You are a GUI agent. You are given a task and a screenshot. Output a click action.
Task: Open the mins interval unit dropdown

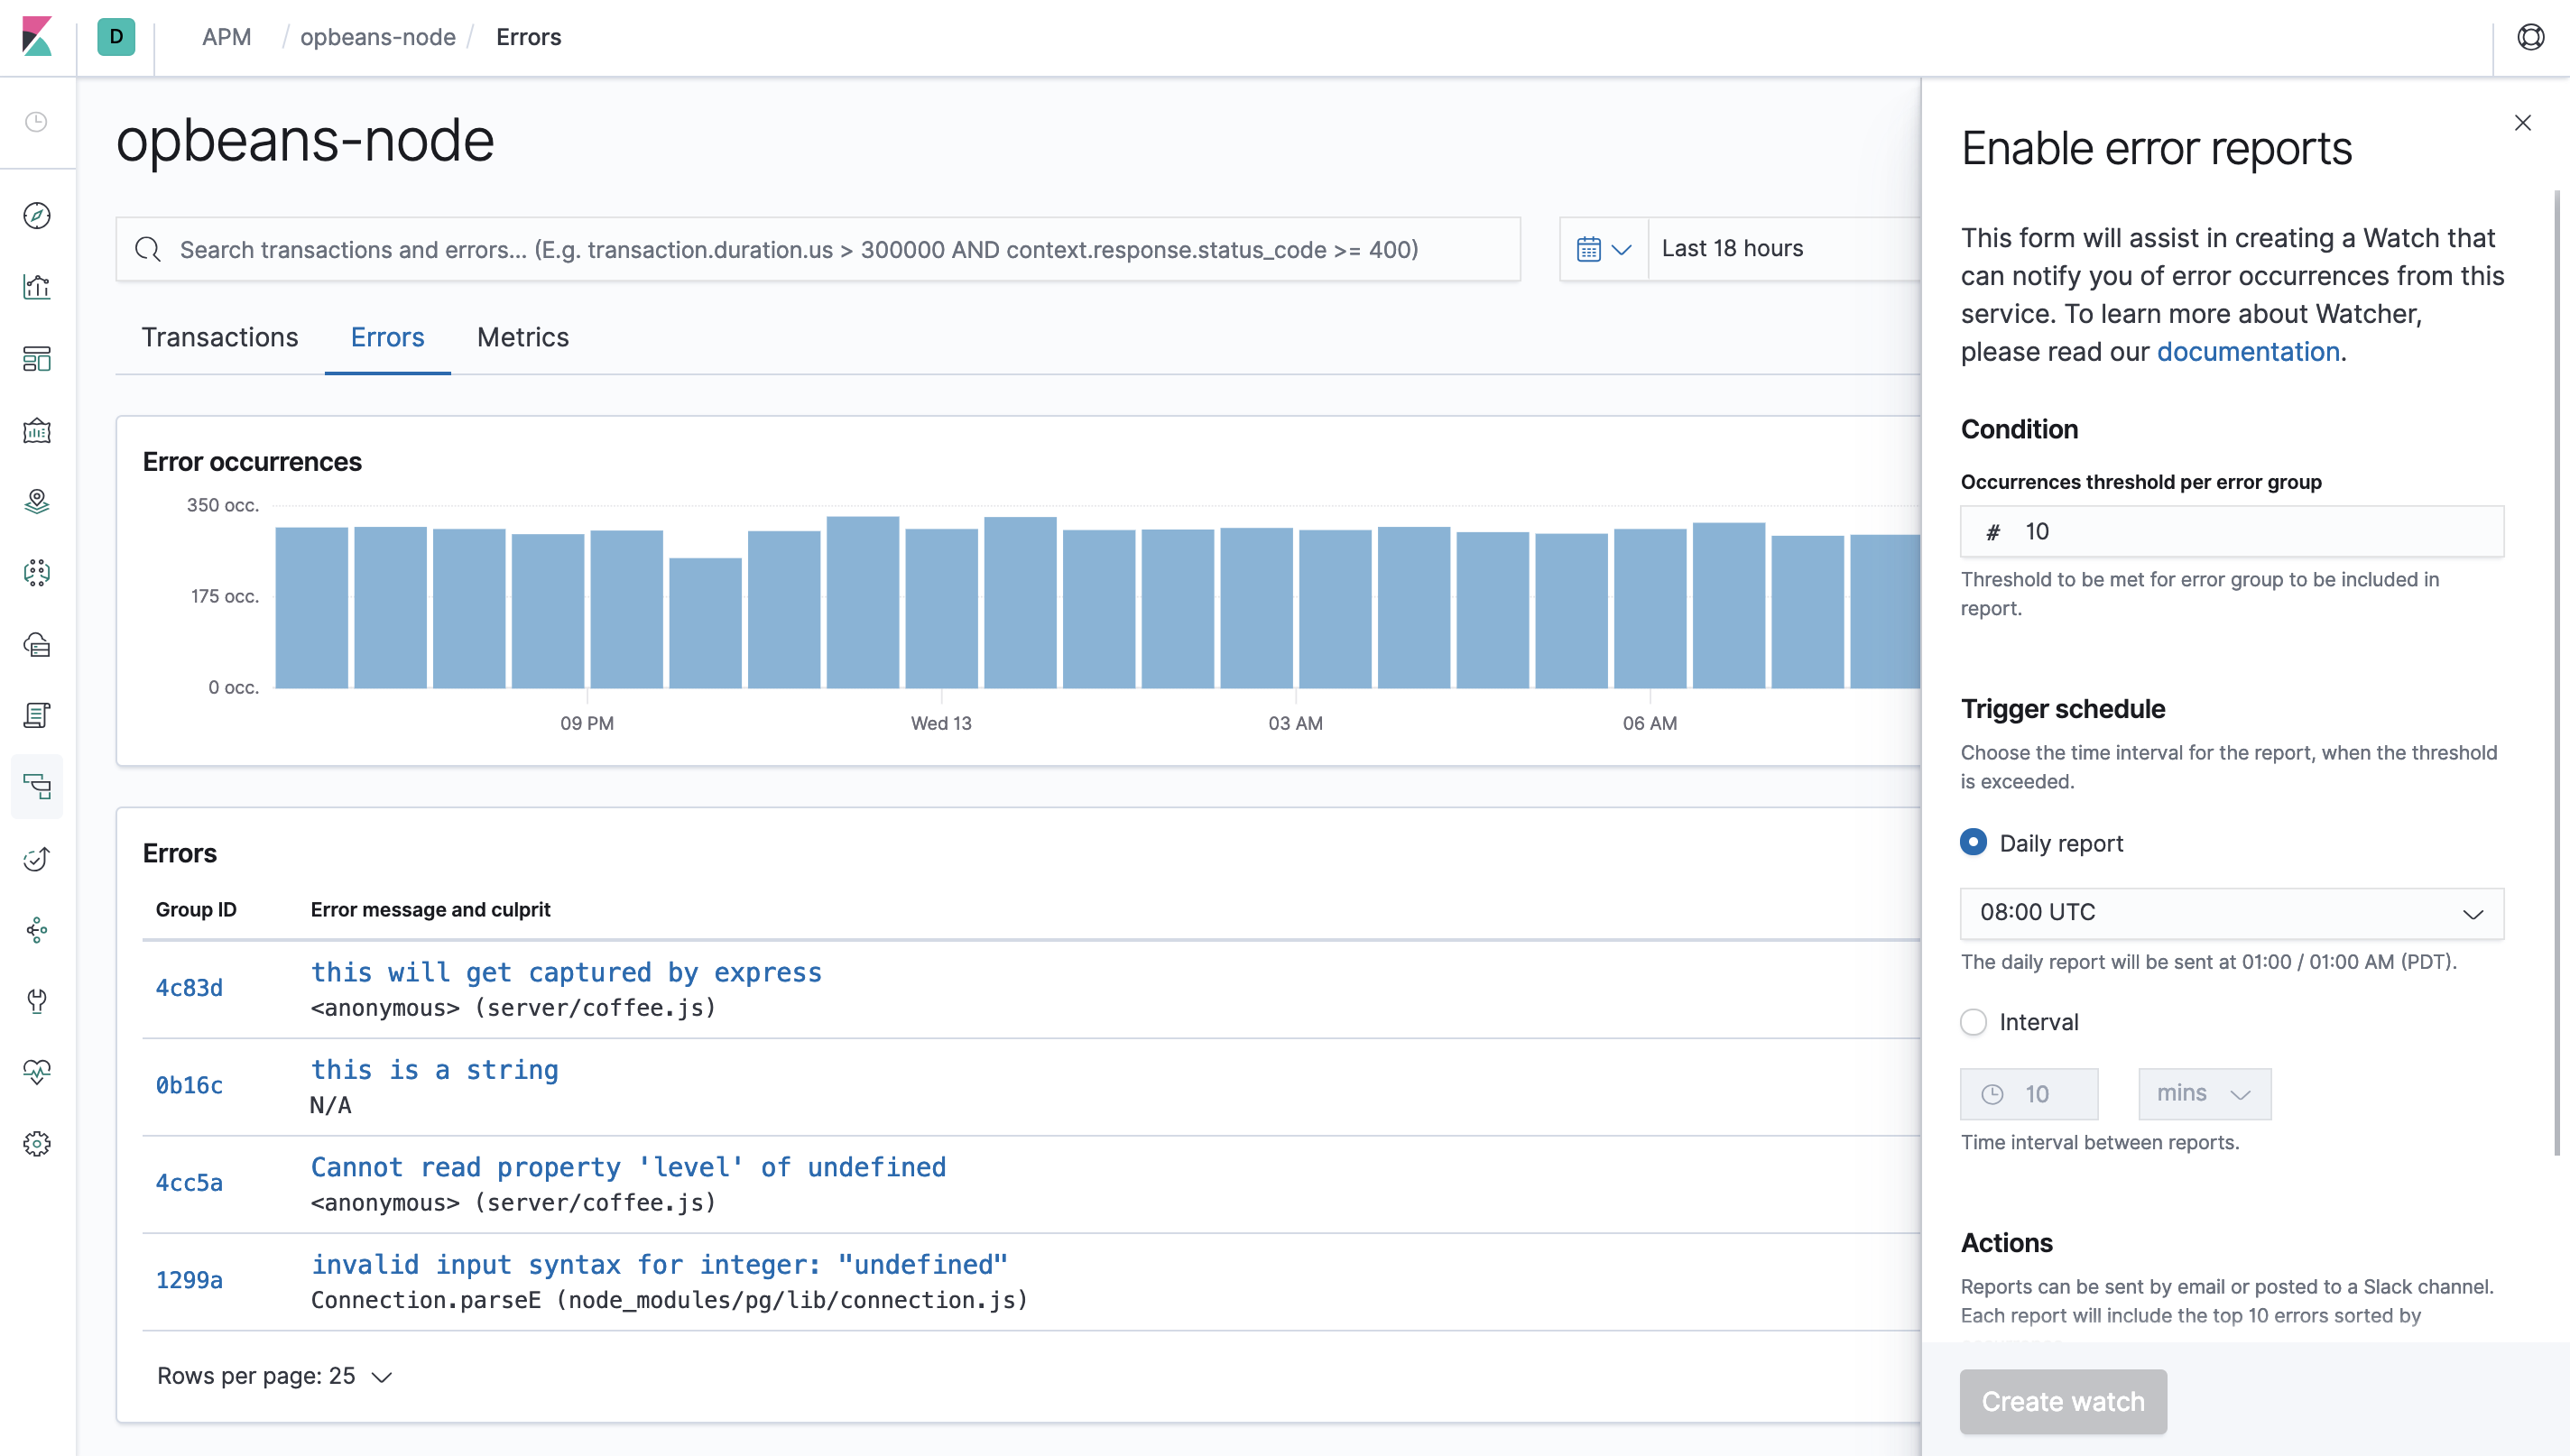coord(2204,1093)
